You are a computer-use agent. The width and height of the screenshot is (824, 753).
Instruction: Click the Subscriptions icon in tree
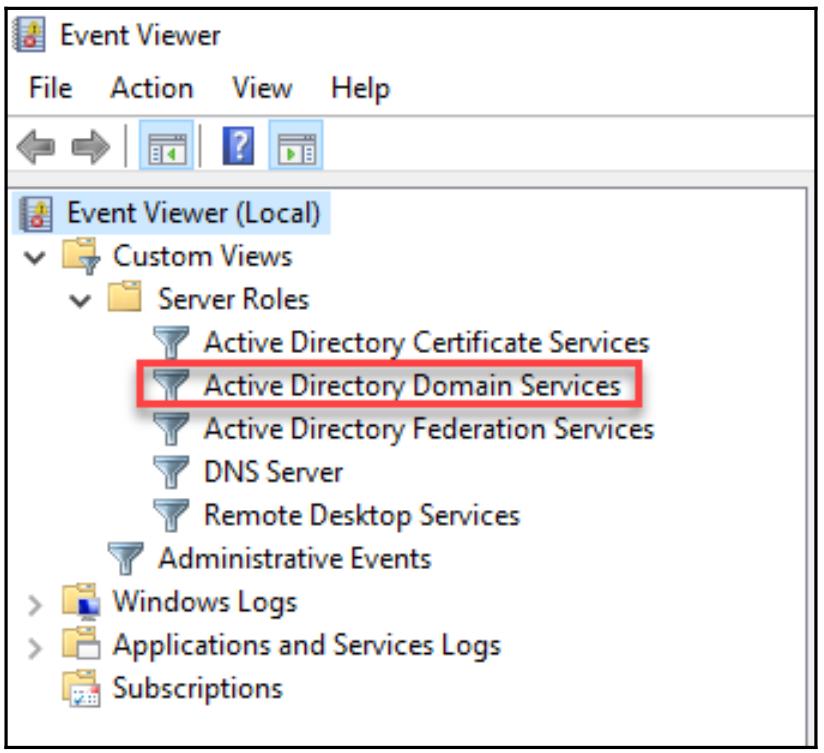[84, 689]
